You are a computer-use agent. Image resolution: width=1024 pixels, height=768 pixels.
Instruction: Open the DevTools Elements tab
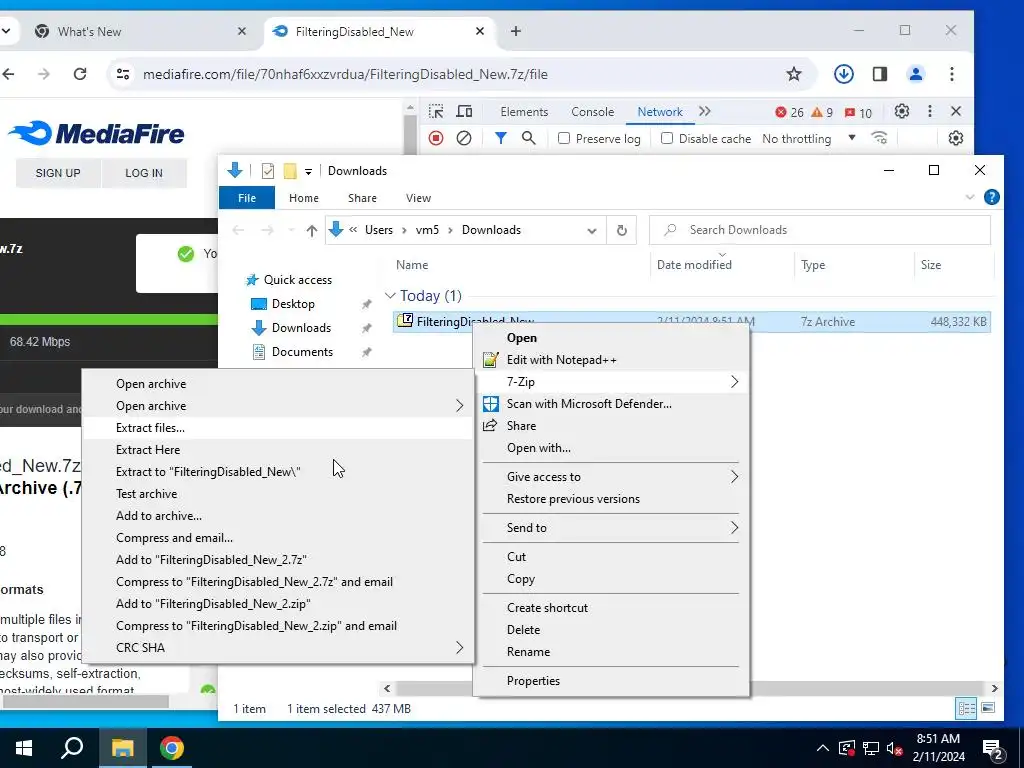524,112
